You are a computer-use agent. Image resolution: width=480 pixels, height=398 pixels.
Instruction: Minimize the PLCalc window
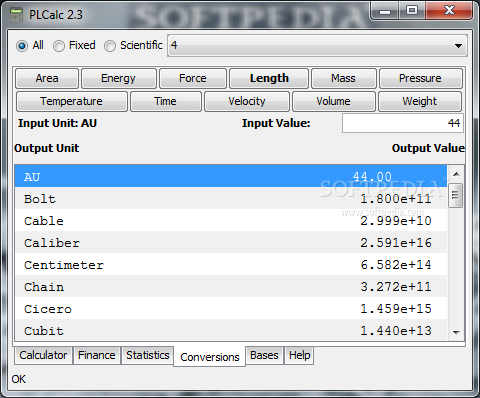tap(385, 11)
